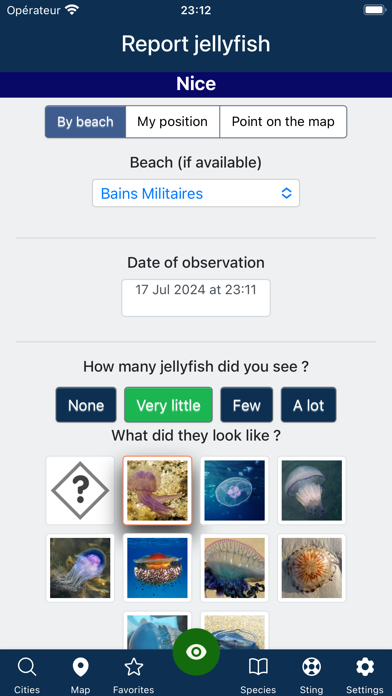Select the unknown species question mark icon
392x696 pixels.
pyautogui.click(x=80, y=490)
